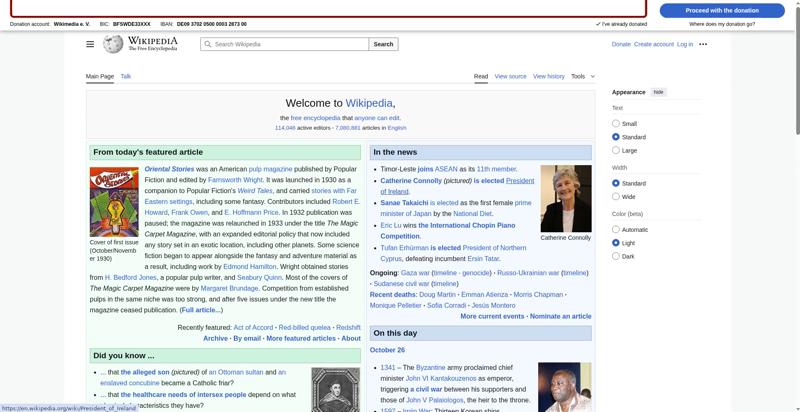Open the hamburger main menu
This screenshot has height=412, width=800.
90,44
